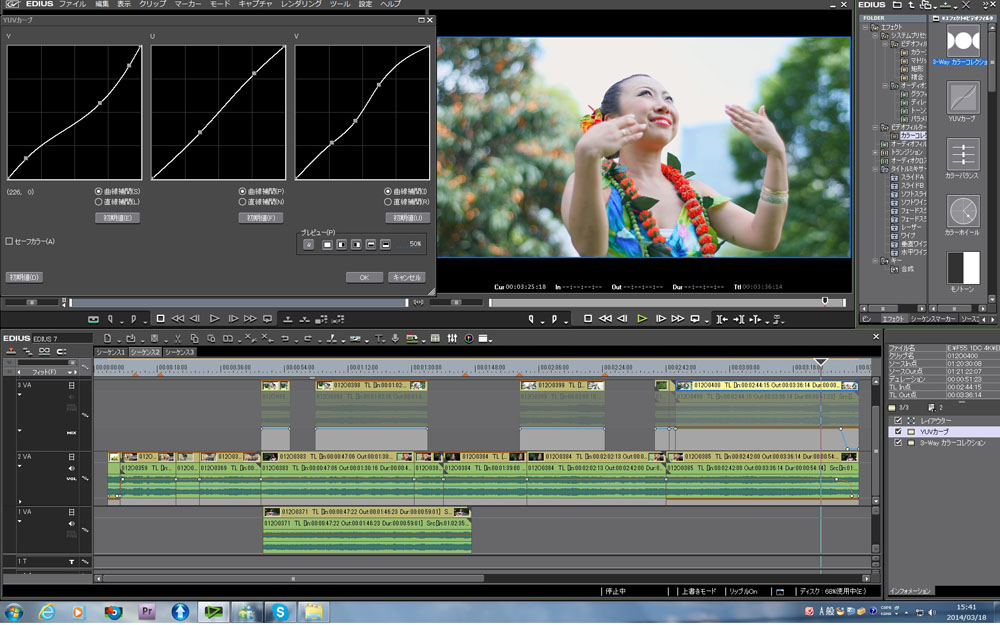This screenshot has height=625, width=1000.
Task: Open the エフェクト palette tab
Action: [x=893, y=319]
